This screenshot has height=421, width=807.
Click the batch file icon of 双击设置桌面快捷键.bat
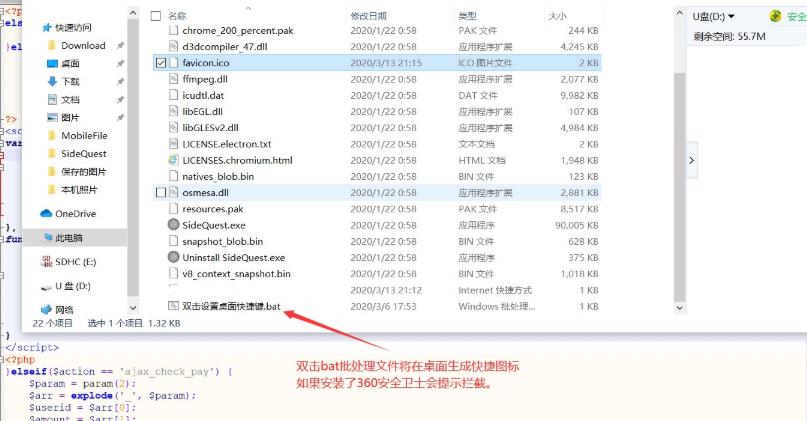(x=173, y=306)
